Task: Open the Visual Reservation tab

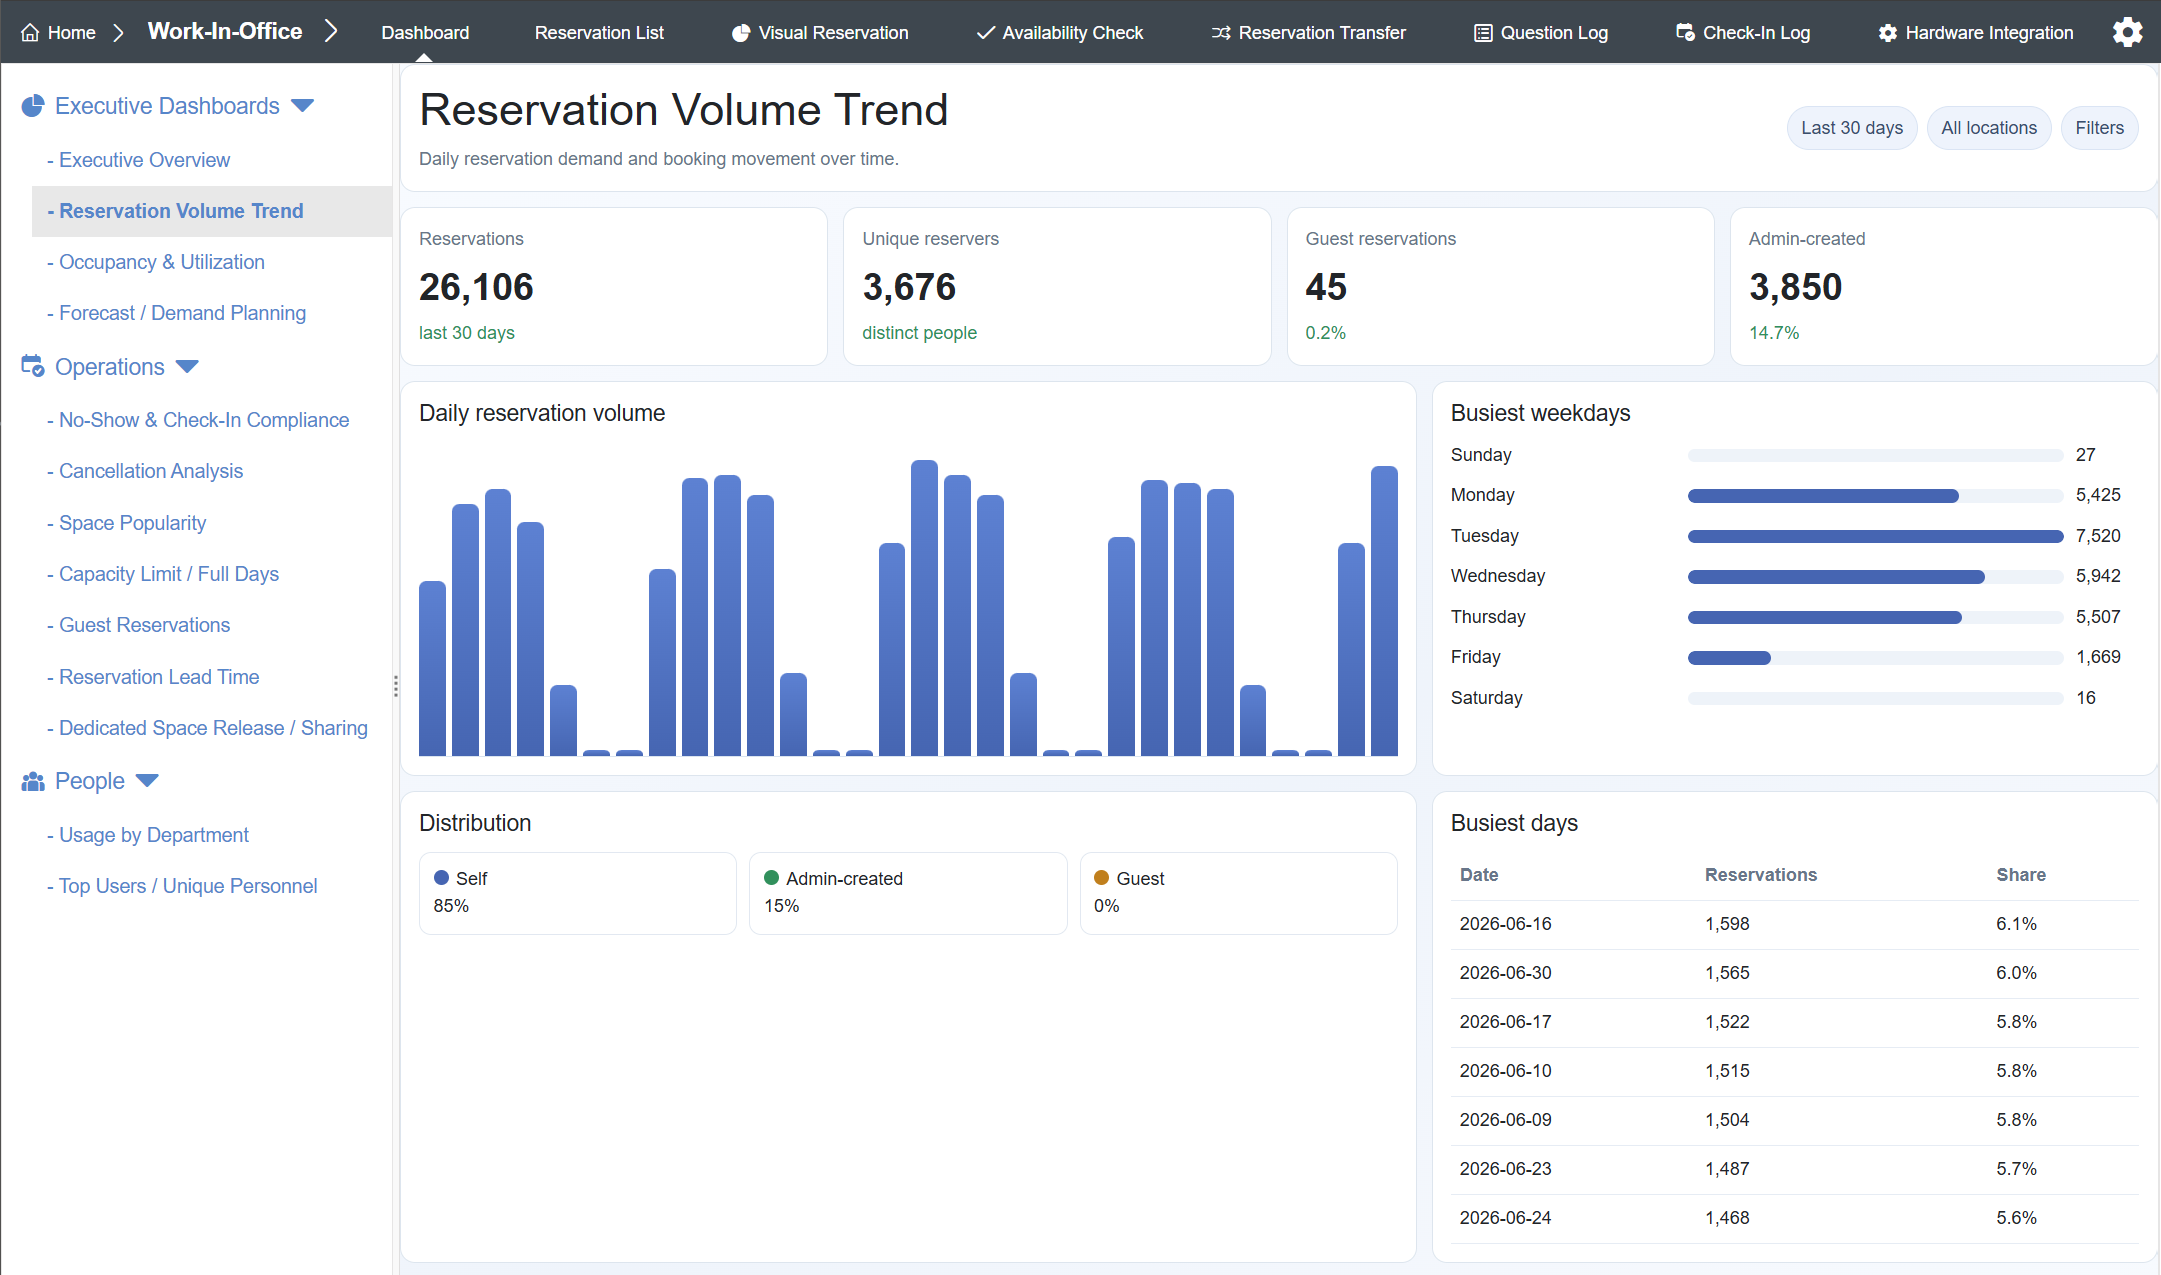Action: (820, 33)
